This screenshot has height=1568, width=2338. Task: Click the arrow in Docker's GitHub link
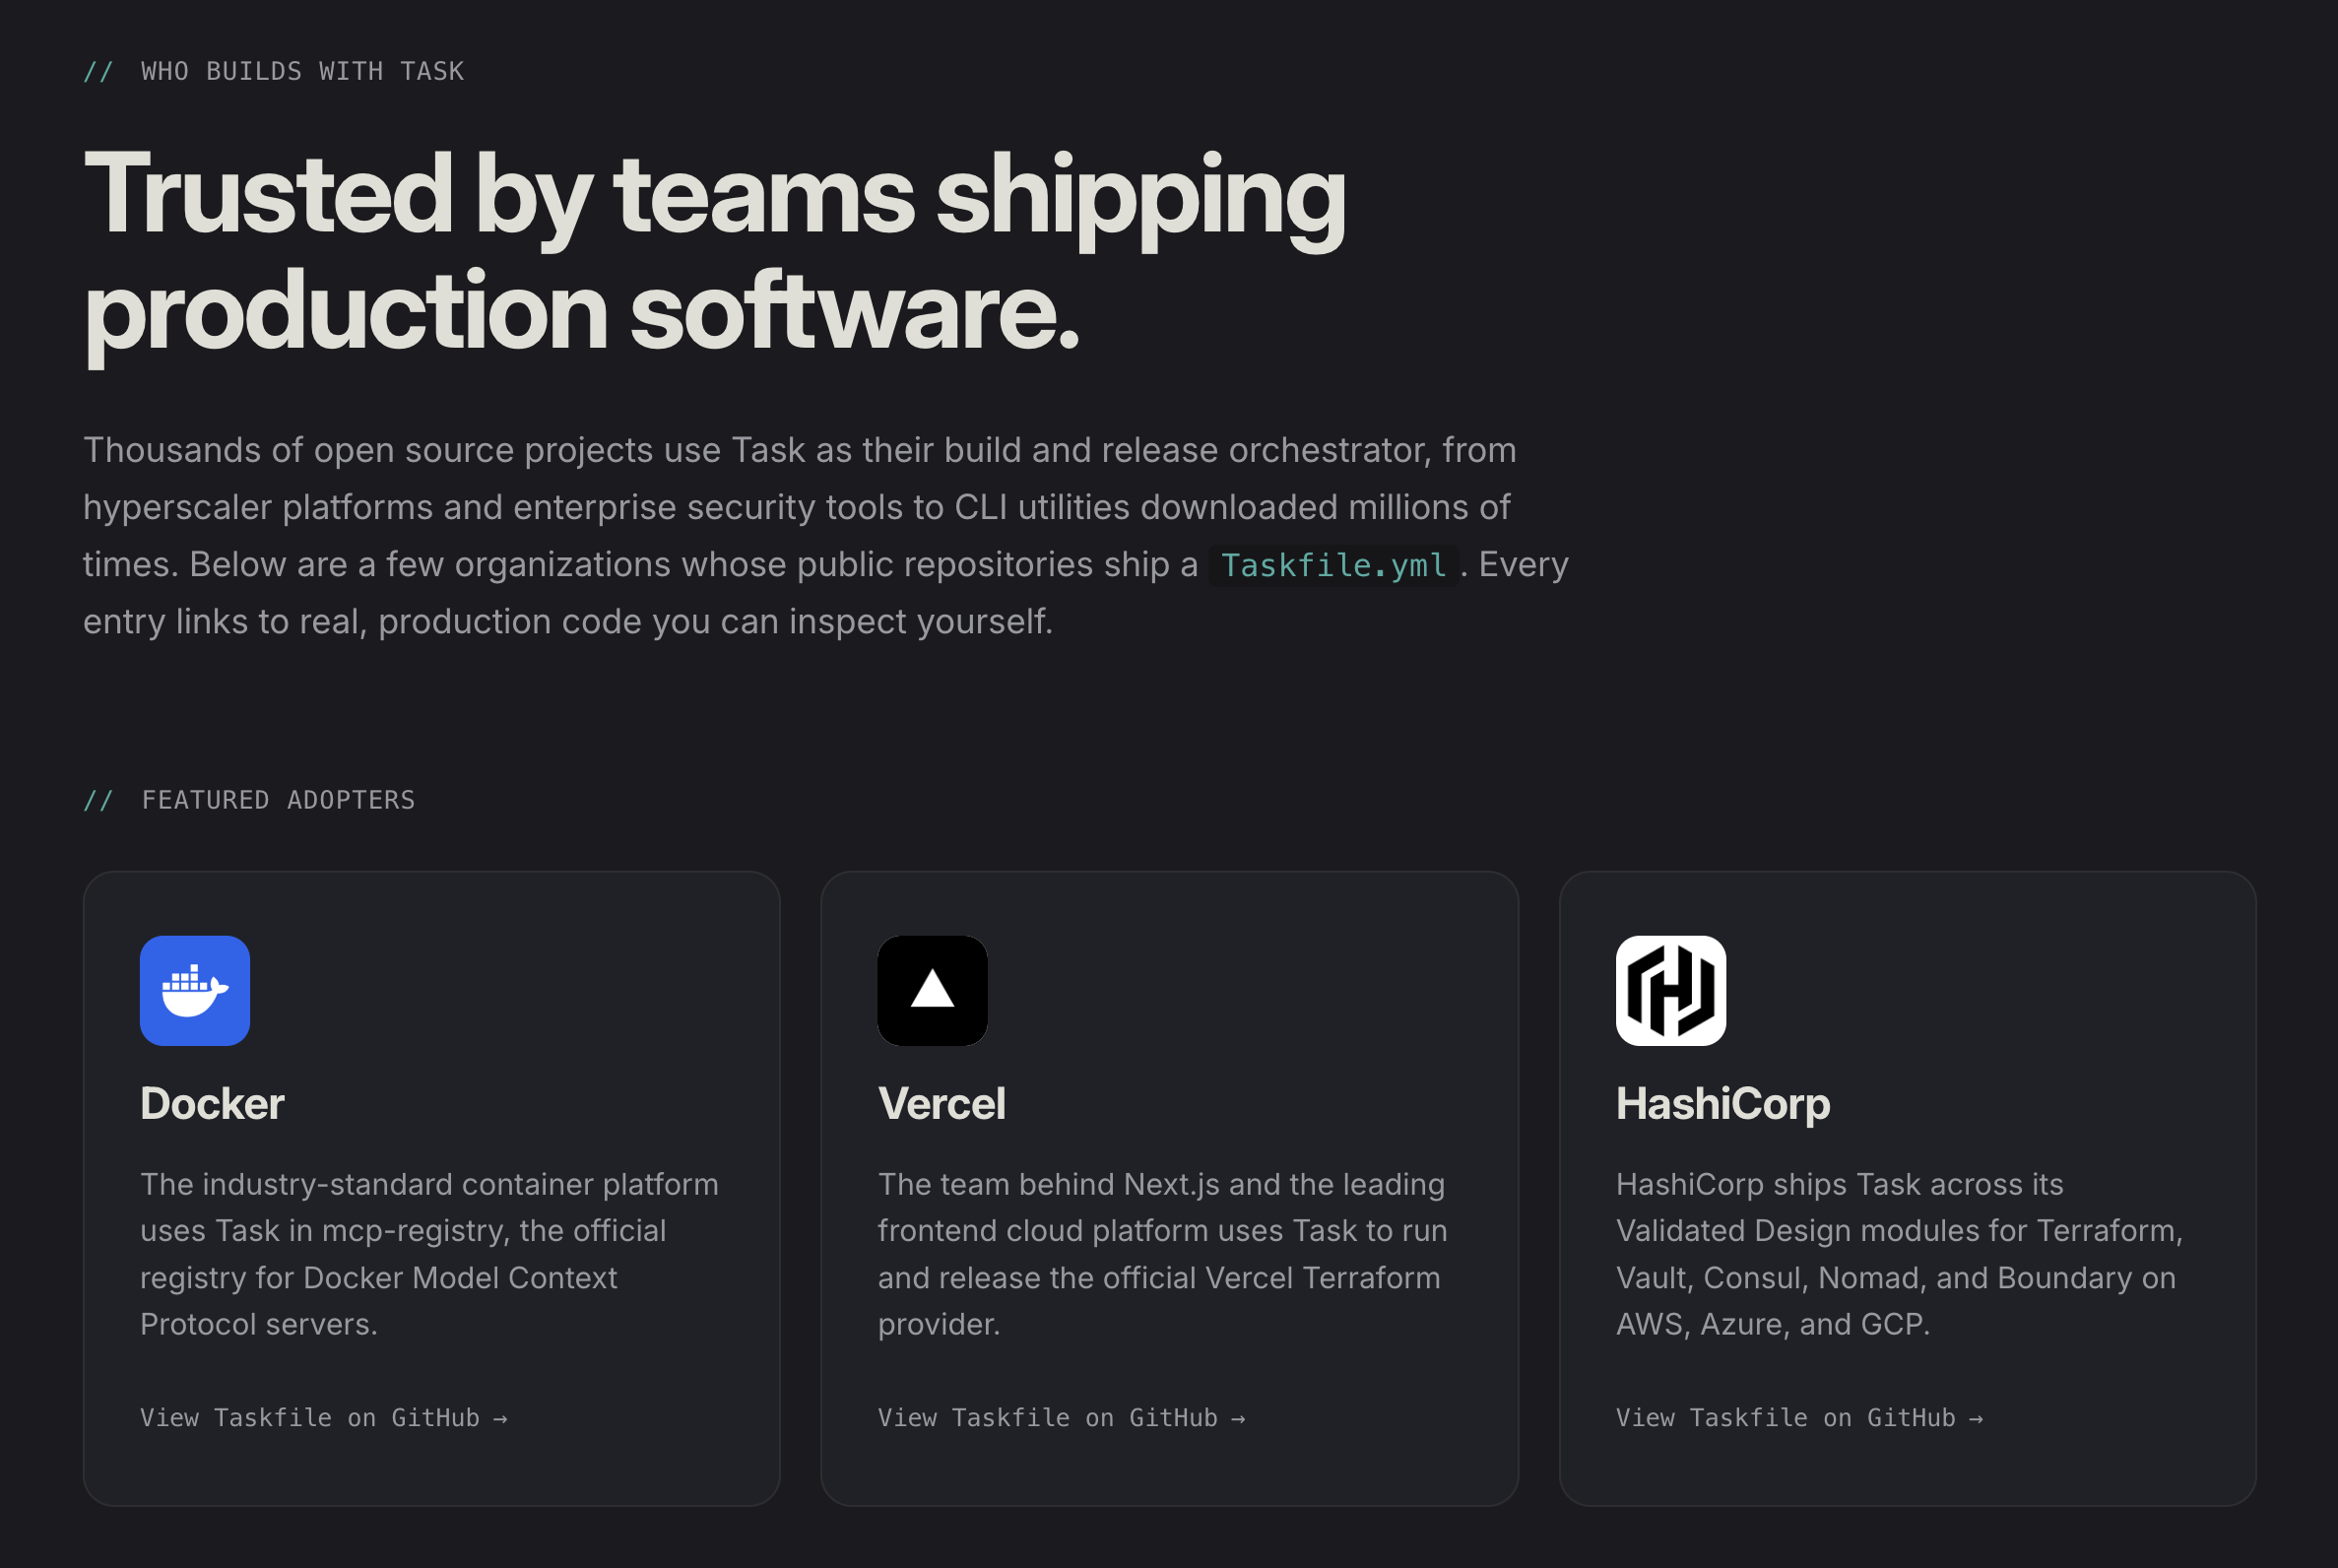point(500,1418)
